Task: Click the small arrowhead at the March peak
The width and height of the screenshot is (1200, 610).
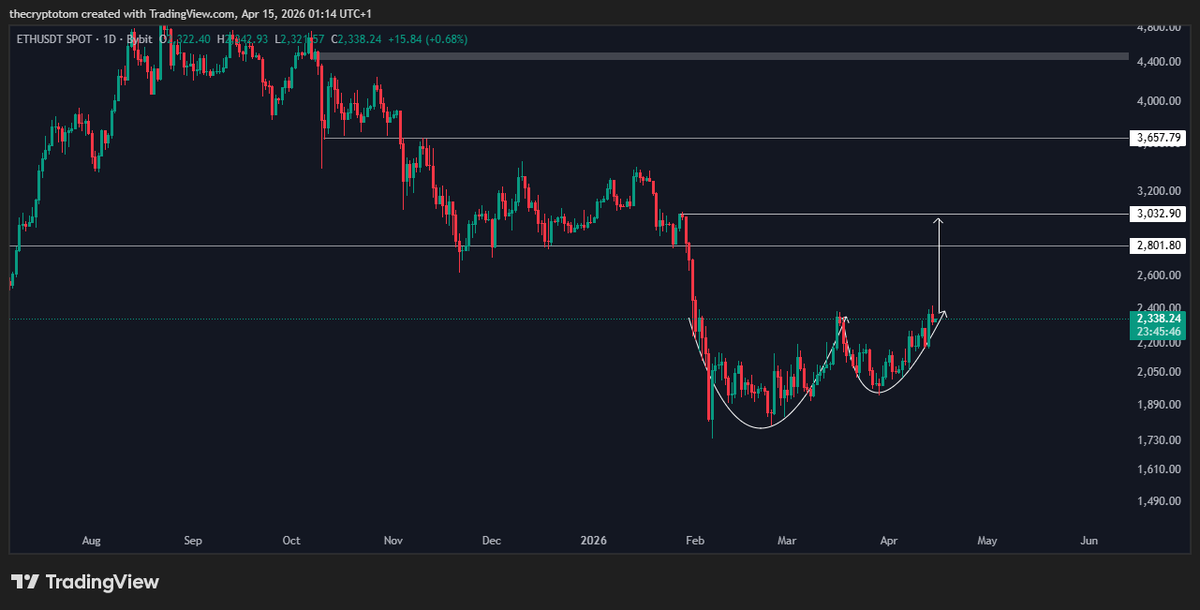Action: click(845, 319)
